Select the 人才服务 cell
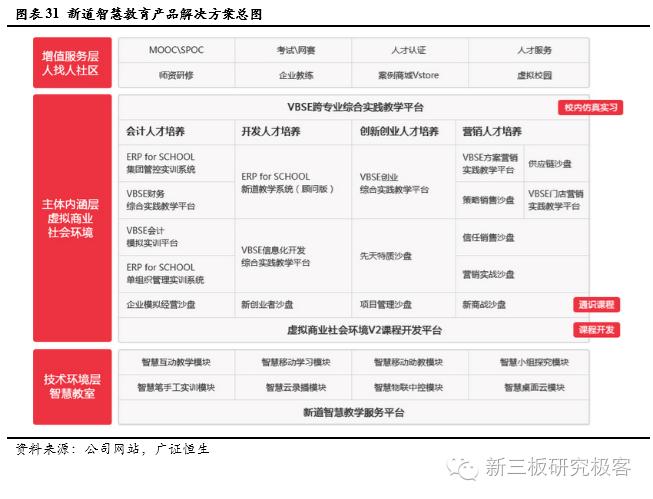This screenshot has height=499, width=653. click(x=529, y=50)
